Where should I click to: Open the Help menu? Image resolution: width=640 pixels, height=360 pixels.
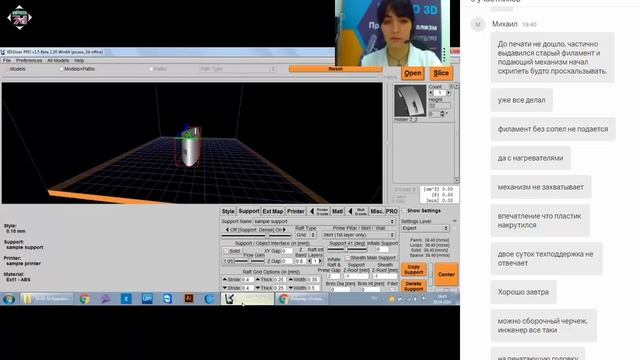point(79,60)
